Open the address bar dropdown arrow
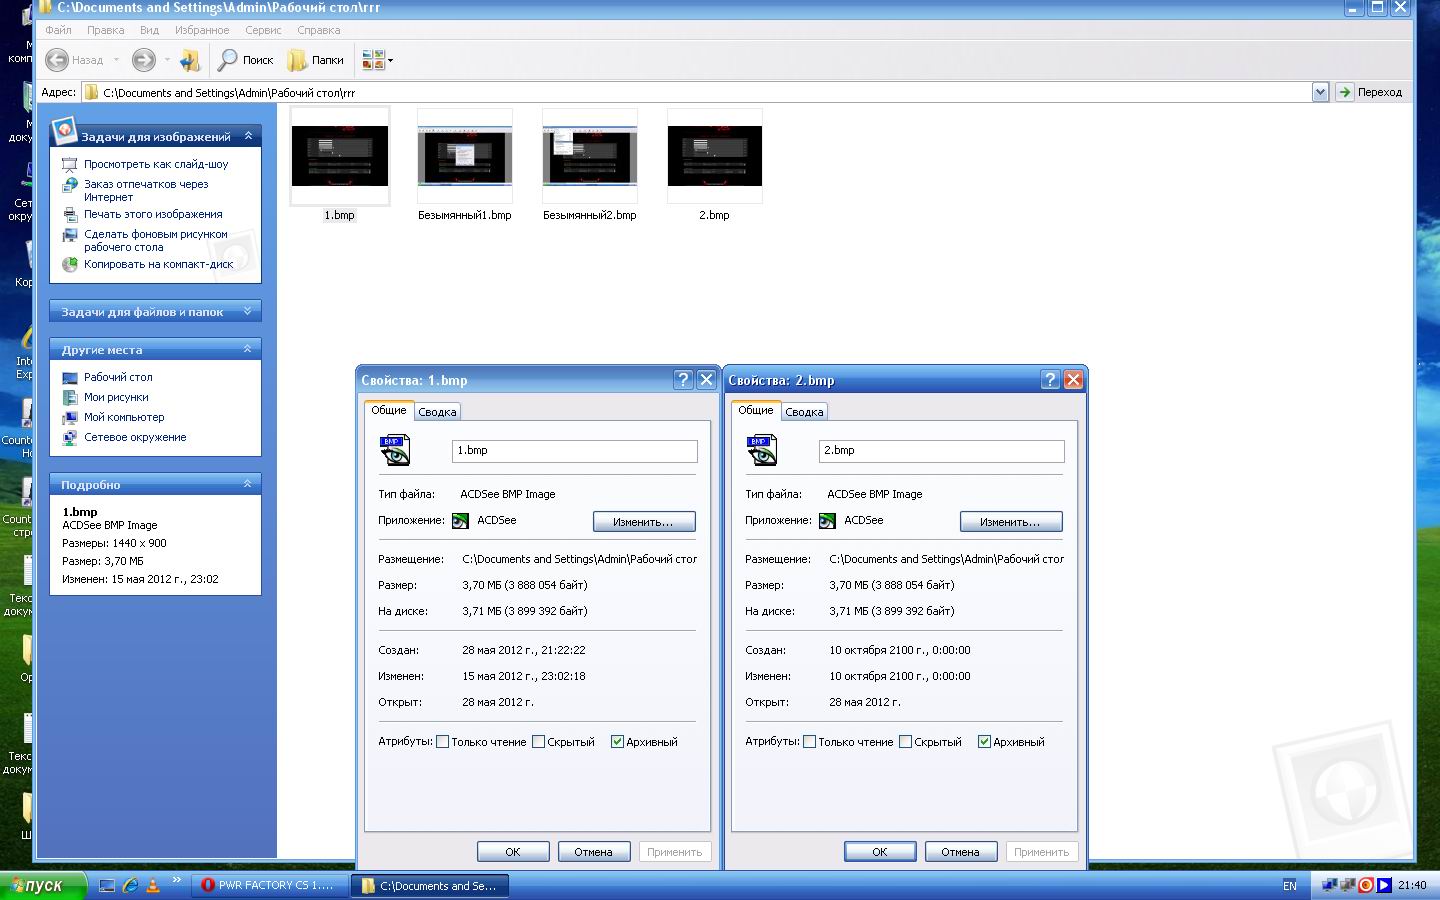Screen dimensions: 1440x900 coord(1320,92)
